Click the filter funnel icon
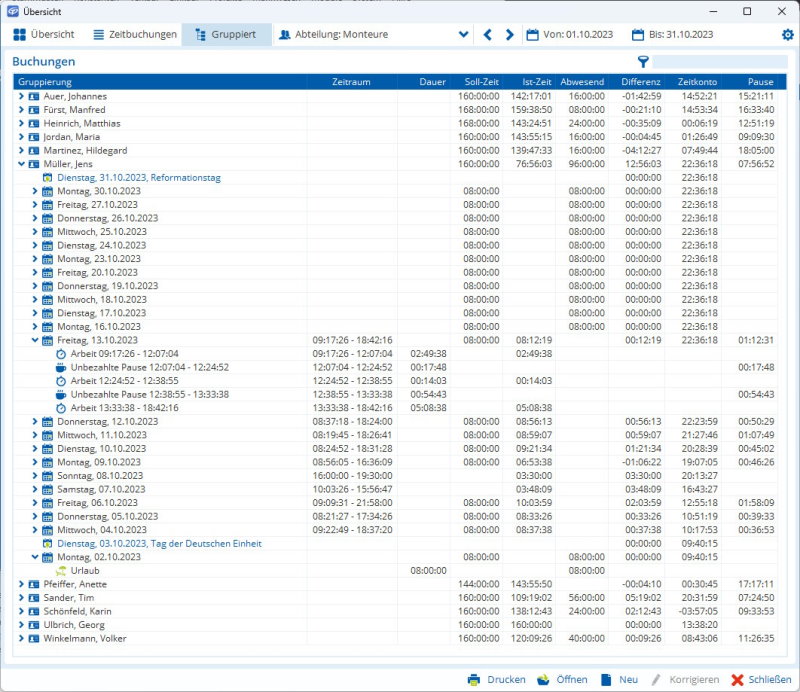 coord(643,62)
